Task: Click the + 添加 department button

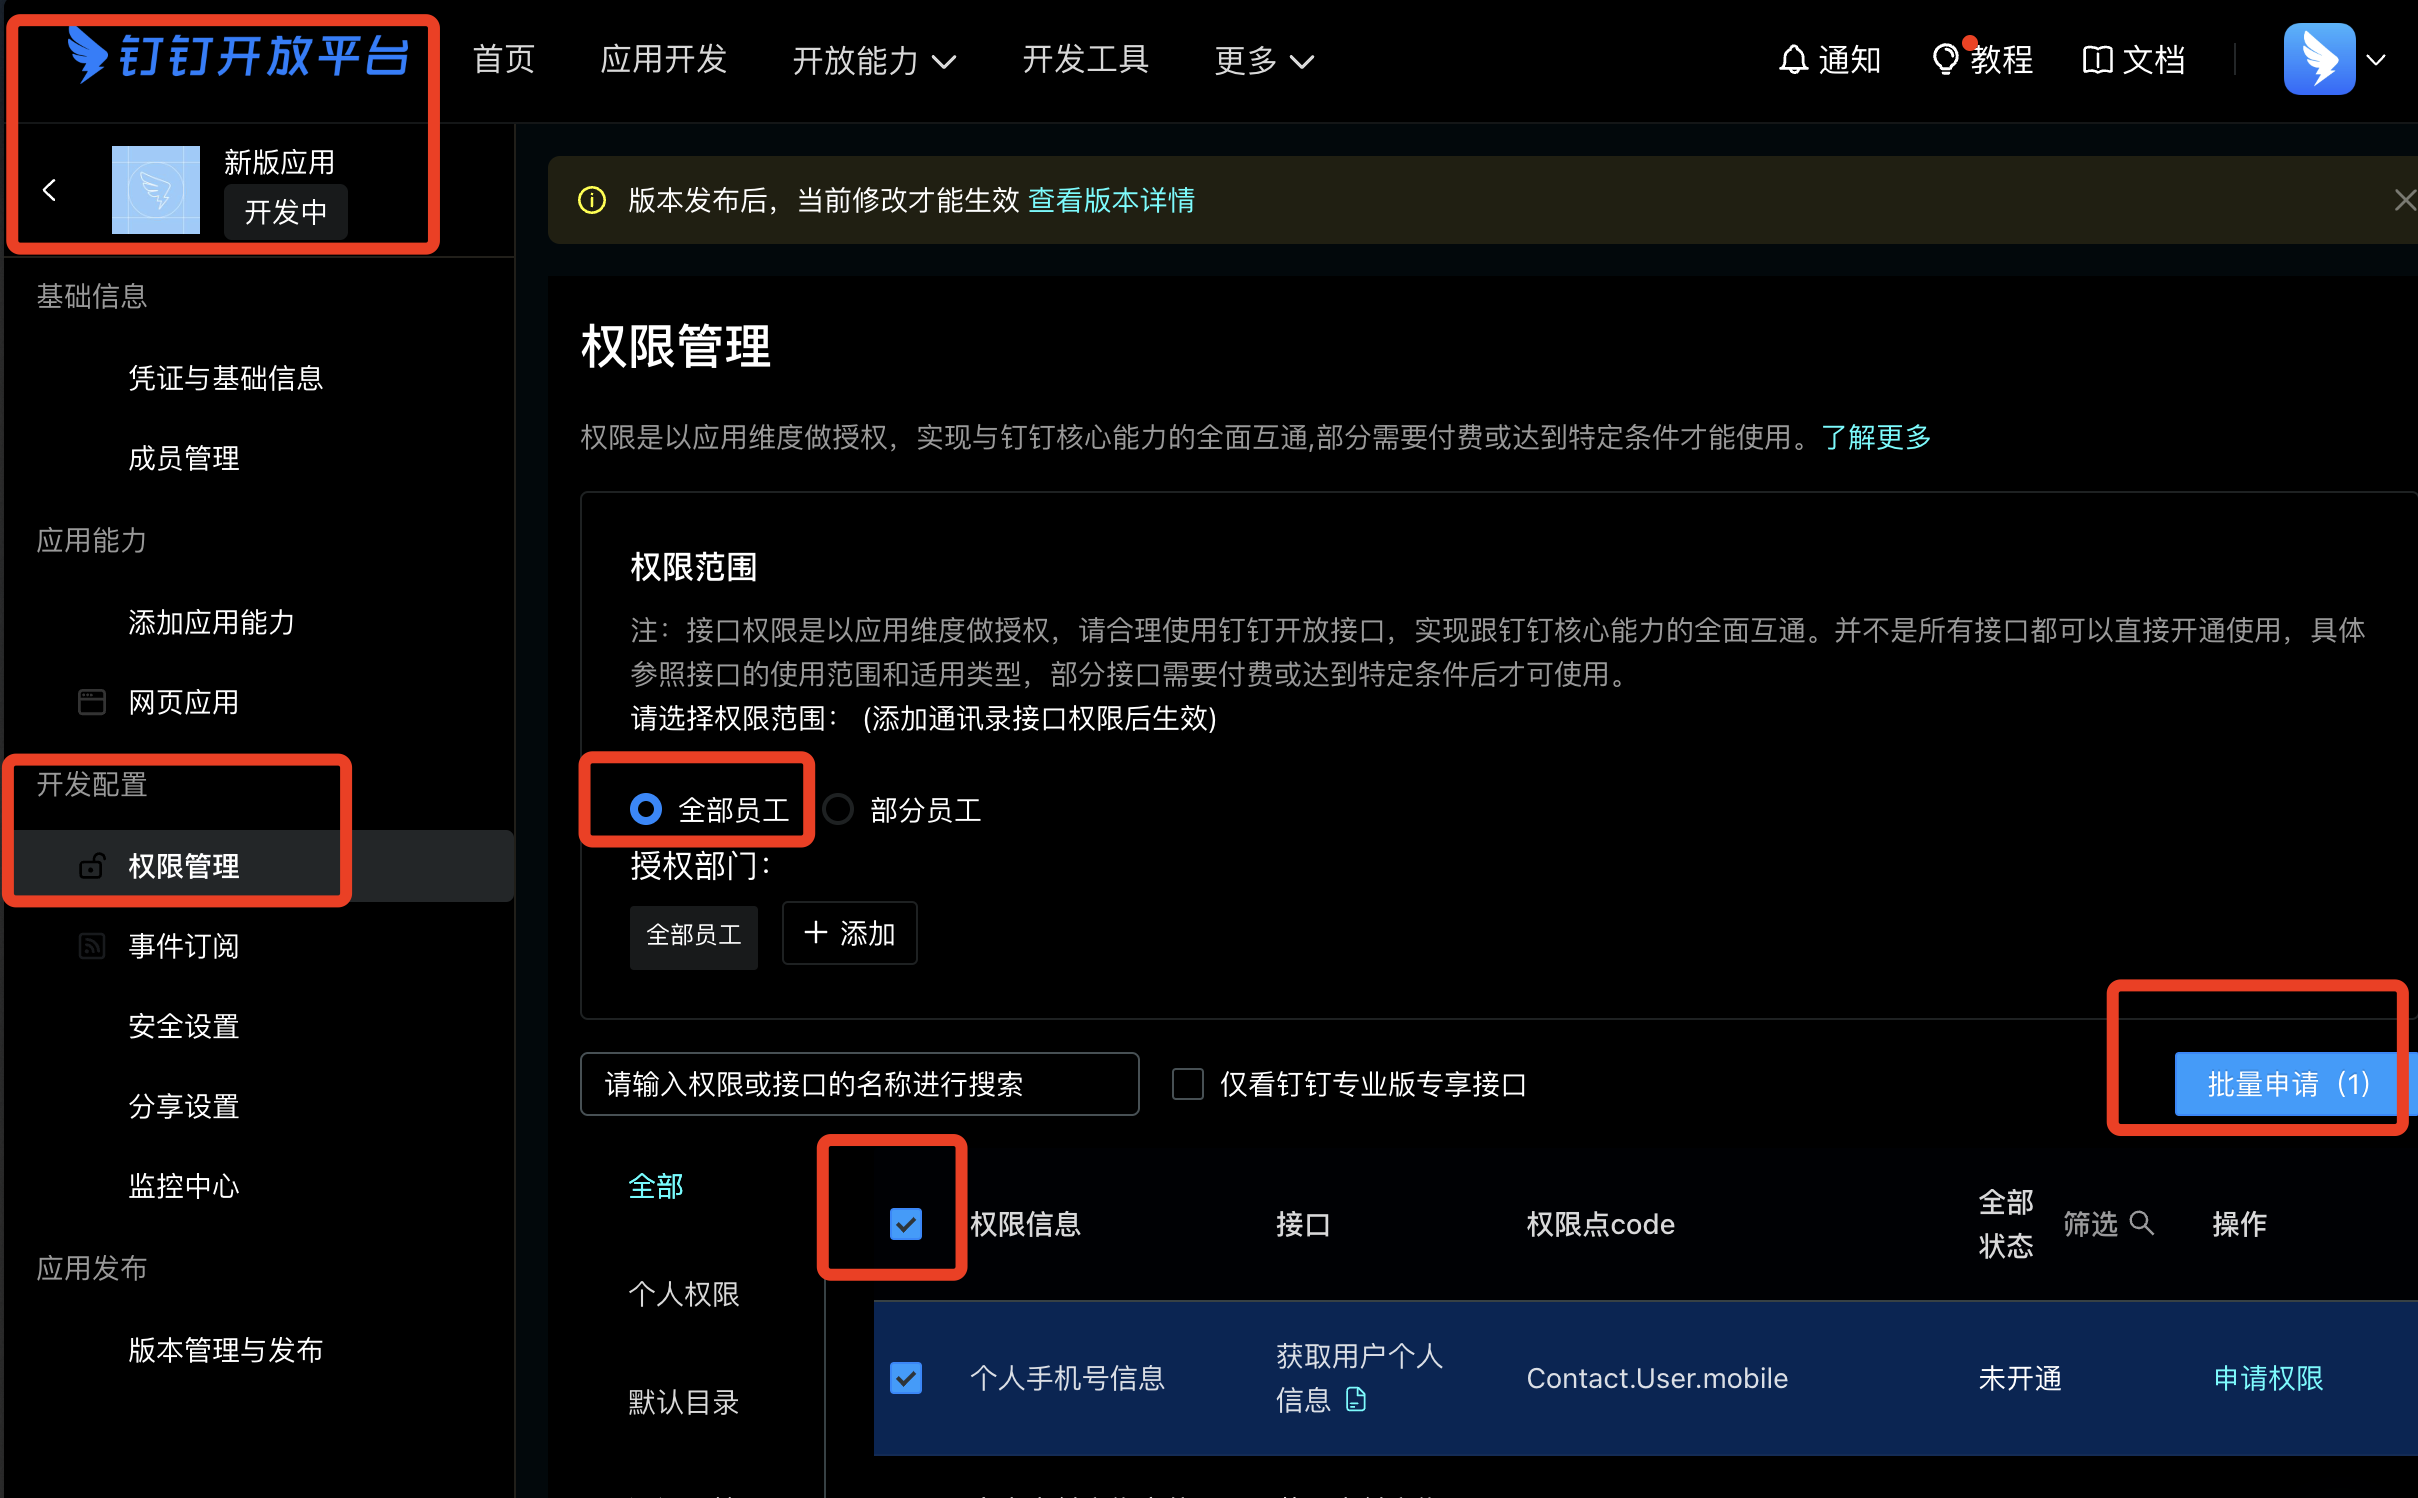Action: (x=850, y=933)
